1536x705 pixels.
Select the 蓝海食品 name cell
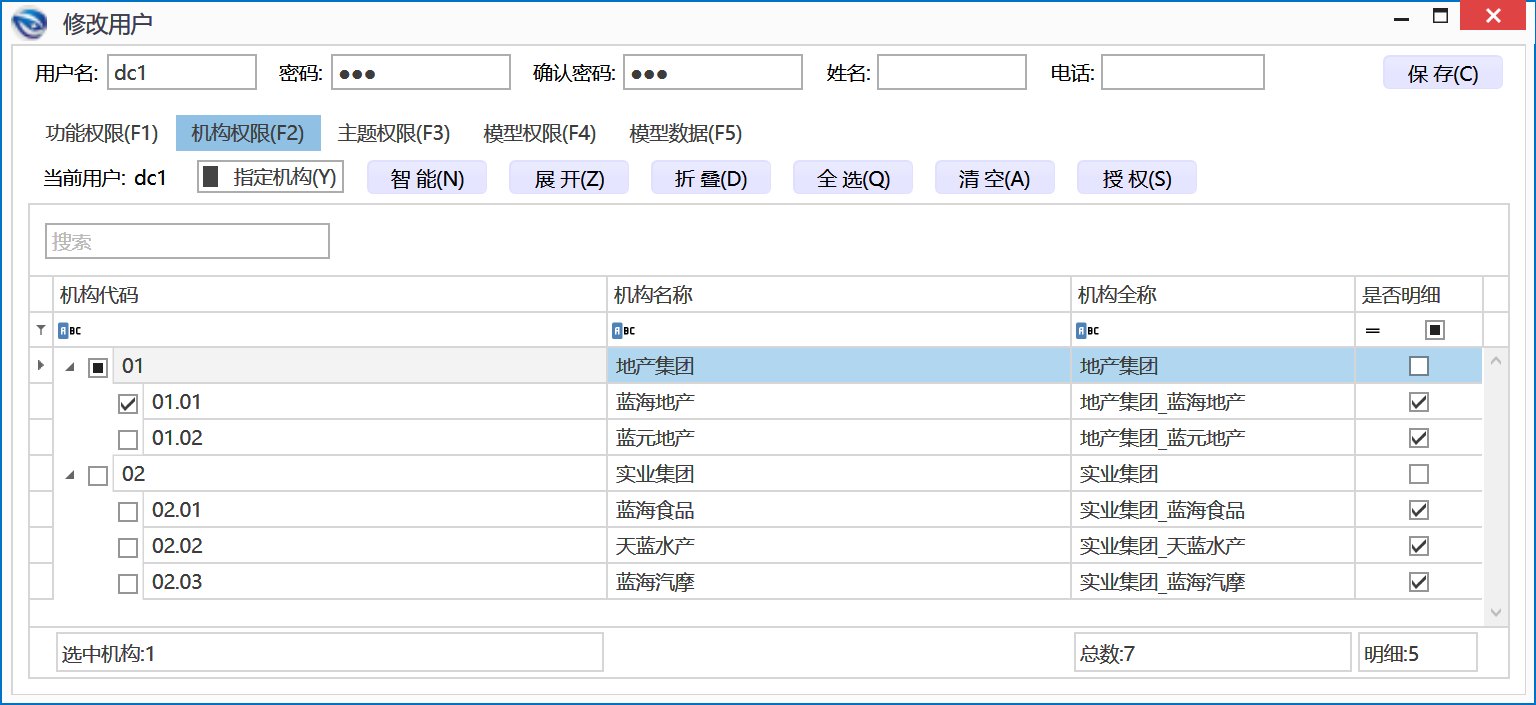click(x=839, y=510)
